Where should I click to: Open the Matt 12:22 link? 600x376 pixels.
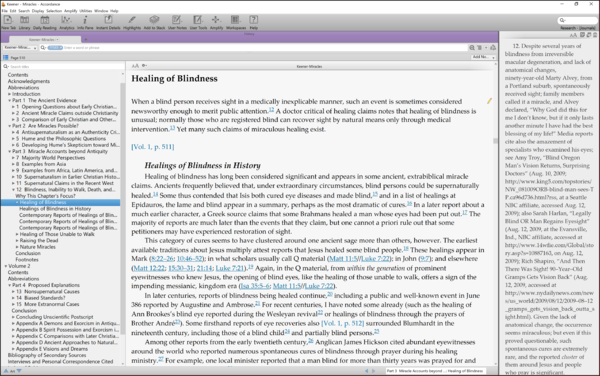point(149,268)
